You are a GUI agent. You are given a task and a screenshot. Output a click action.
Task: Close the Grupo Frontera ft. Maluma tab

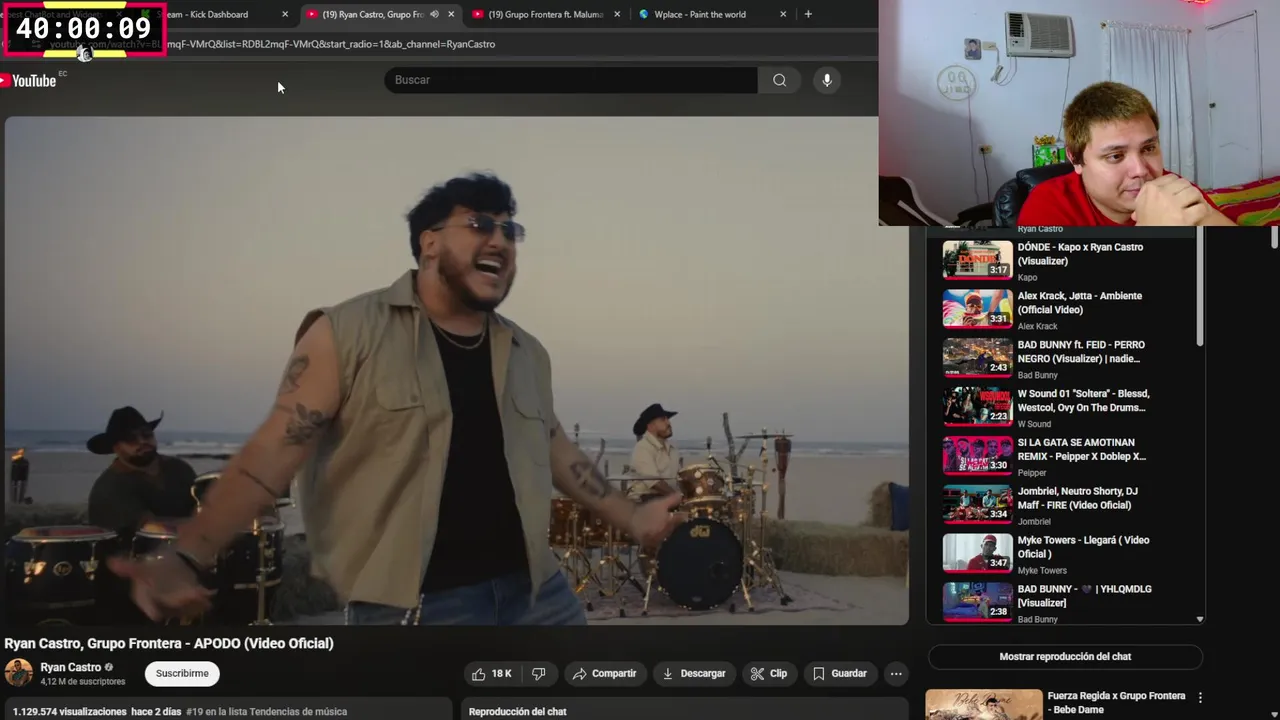click(x=617, y=14)
